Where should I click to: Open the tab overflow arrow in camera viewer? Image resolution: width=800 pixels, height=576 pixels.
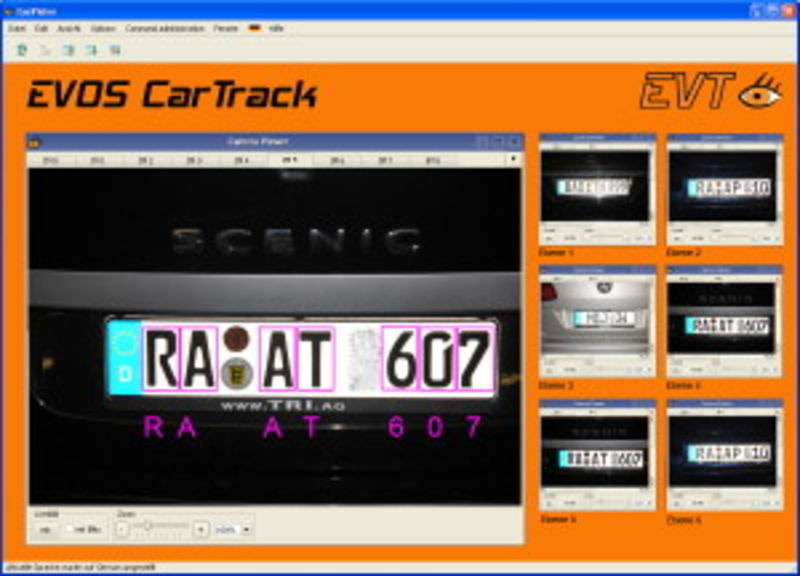click(513, 159)
